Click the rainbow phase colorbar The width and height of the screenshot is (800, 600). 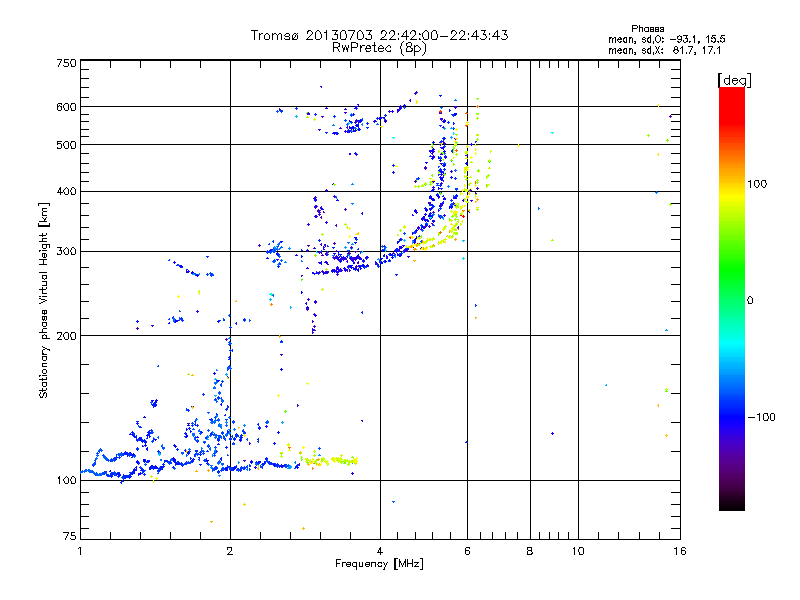tap(732, 299)
